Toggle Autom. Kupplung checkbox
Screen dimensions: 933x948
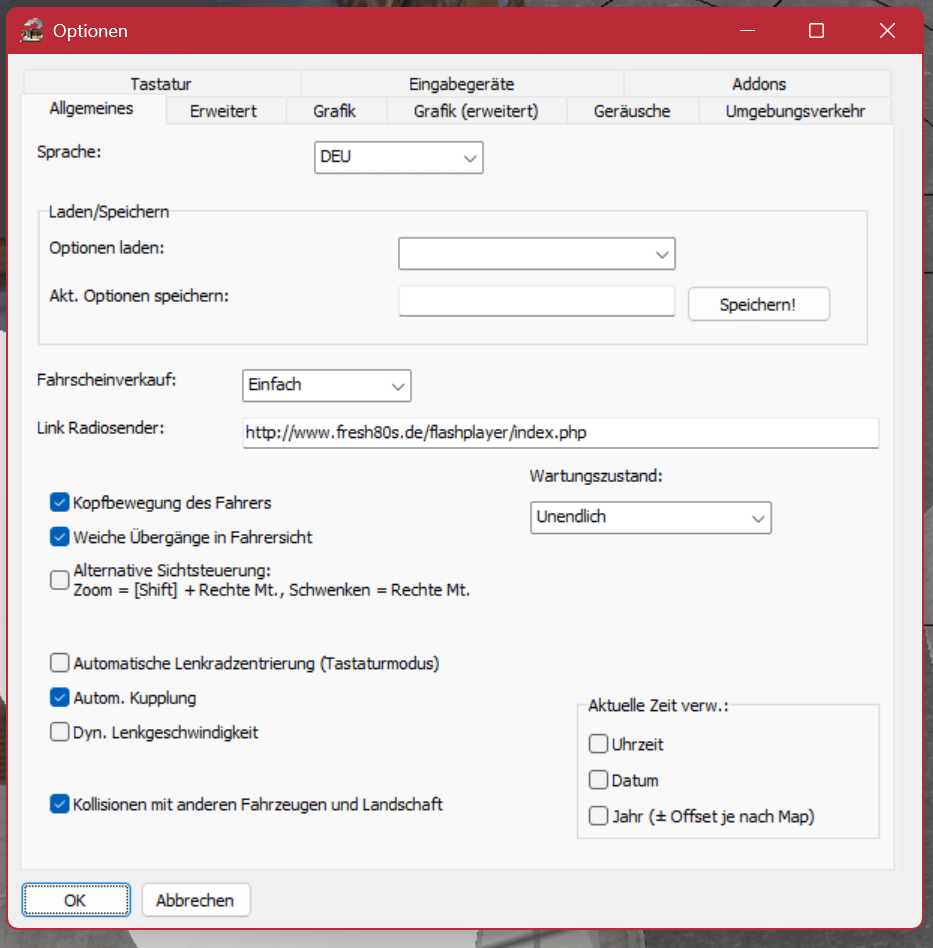click(x=60, y=697)
